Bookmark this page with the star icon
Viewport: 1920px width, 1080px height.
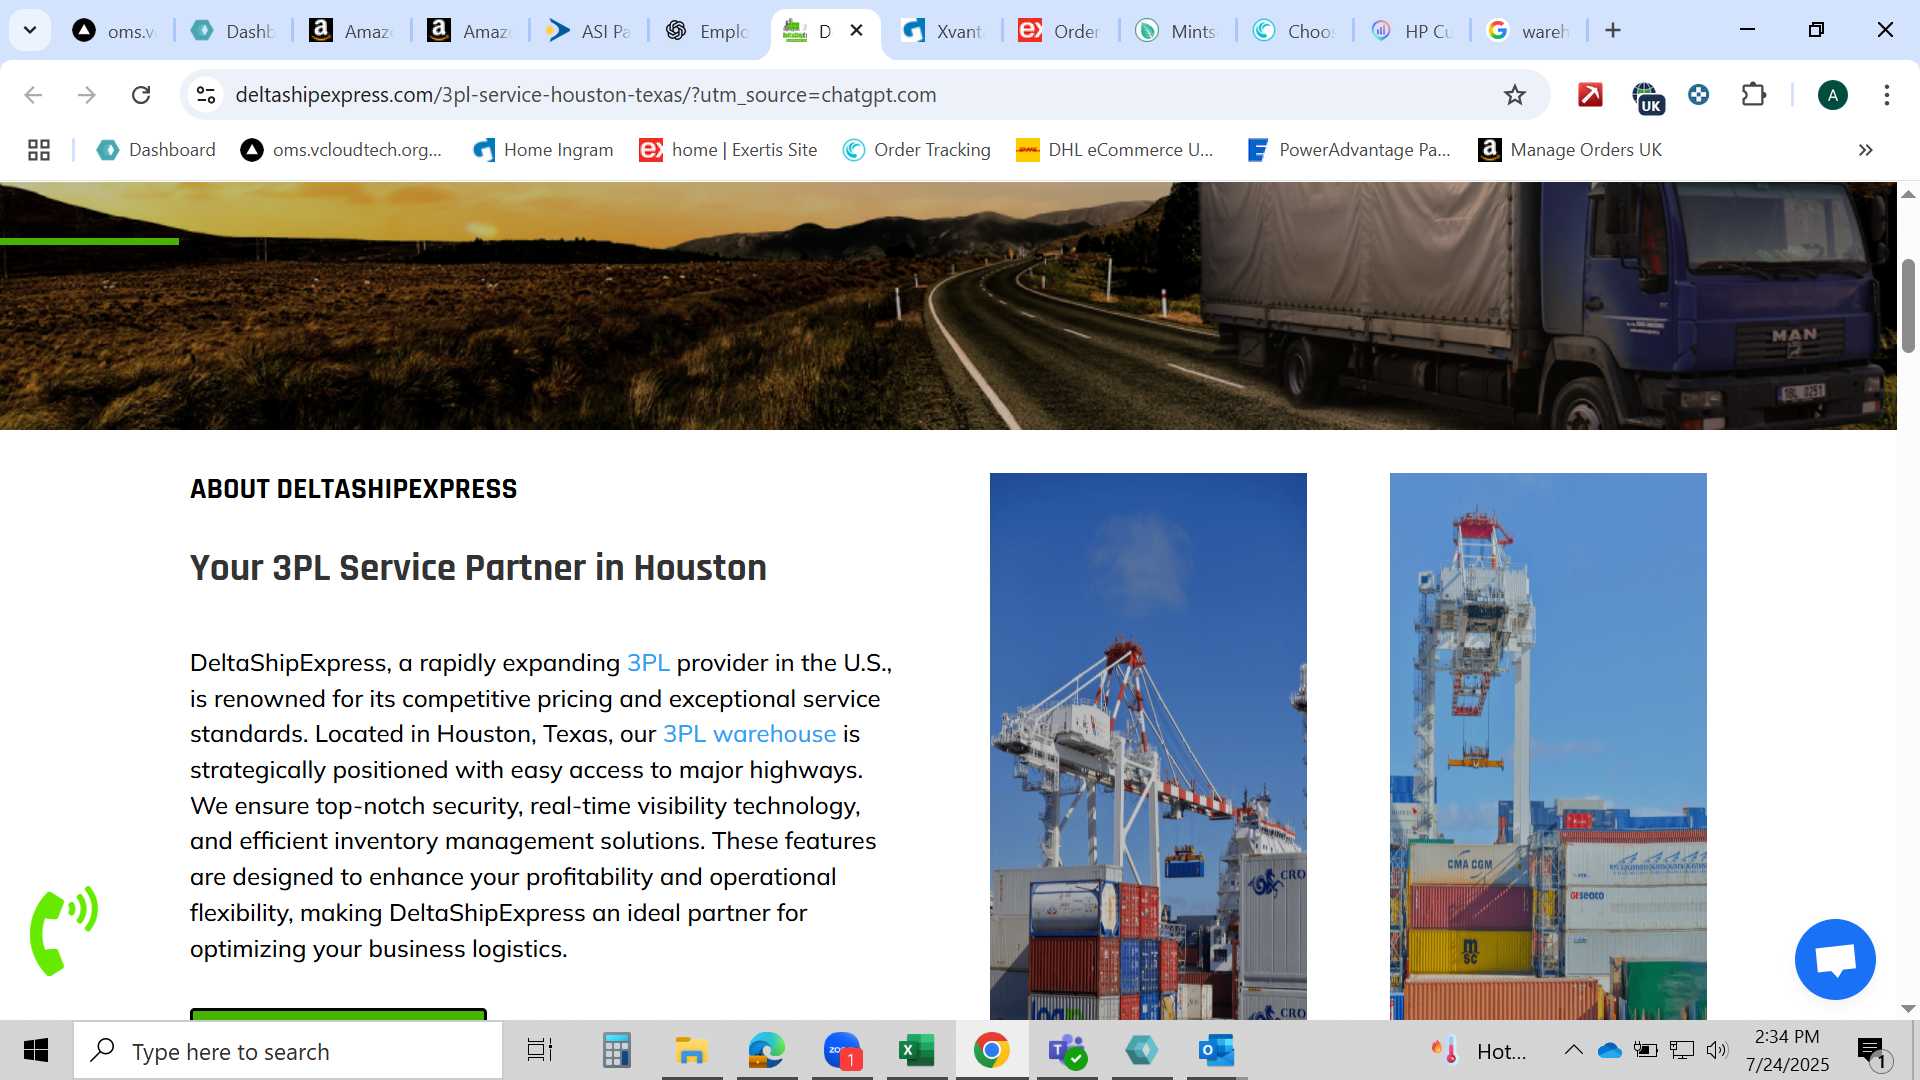[1515, 95]
